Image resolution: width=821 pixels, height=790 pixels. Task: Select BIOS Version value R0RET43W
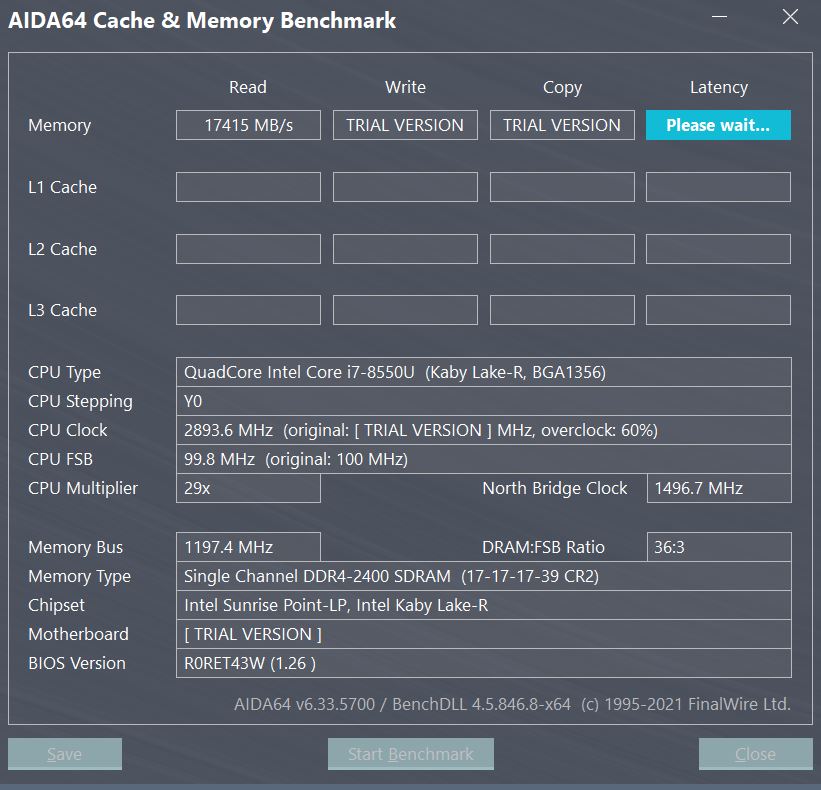[484, 663]
